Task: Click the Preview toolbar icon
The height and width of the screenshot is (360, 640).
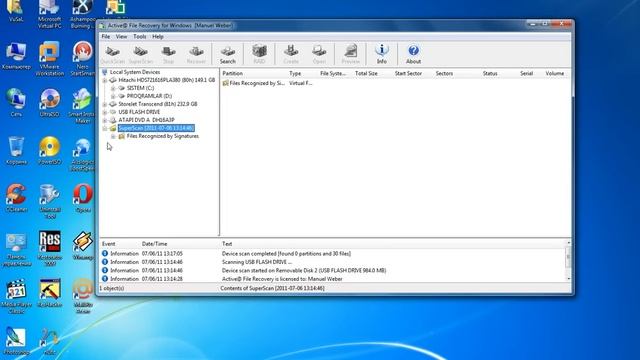Action: point(350,54)
